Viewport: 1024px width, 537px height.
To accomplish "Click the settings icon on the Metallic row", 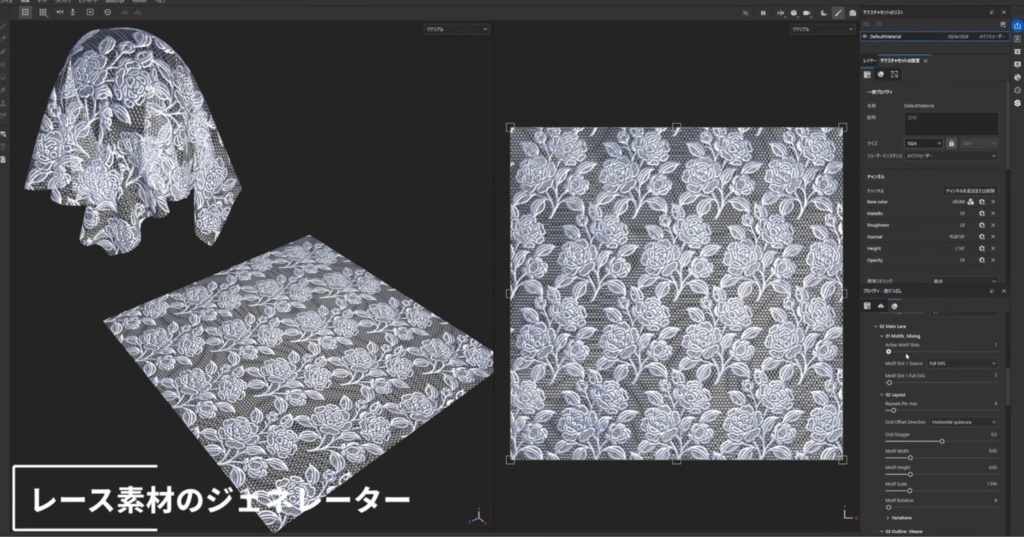I will tap(982, 214).
